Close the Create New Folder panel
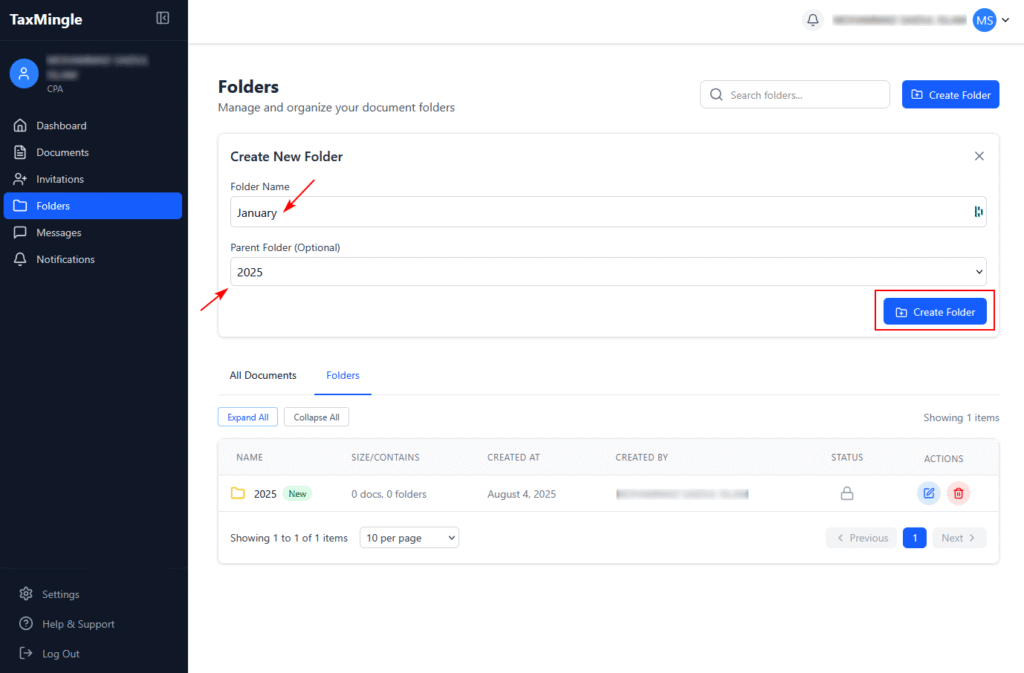The height and width of the screenshot is (673, 1024). click(x=979, y=156)
